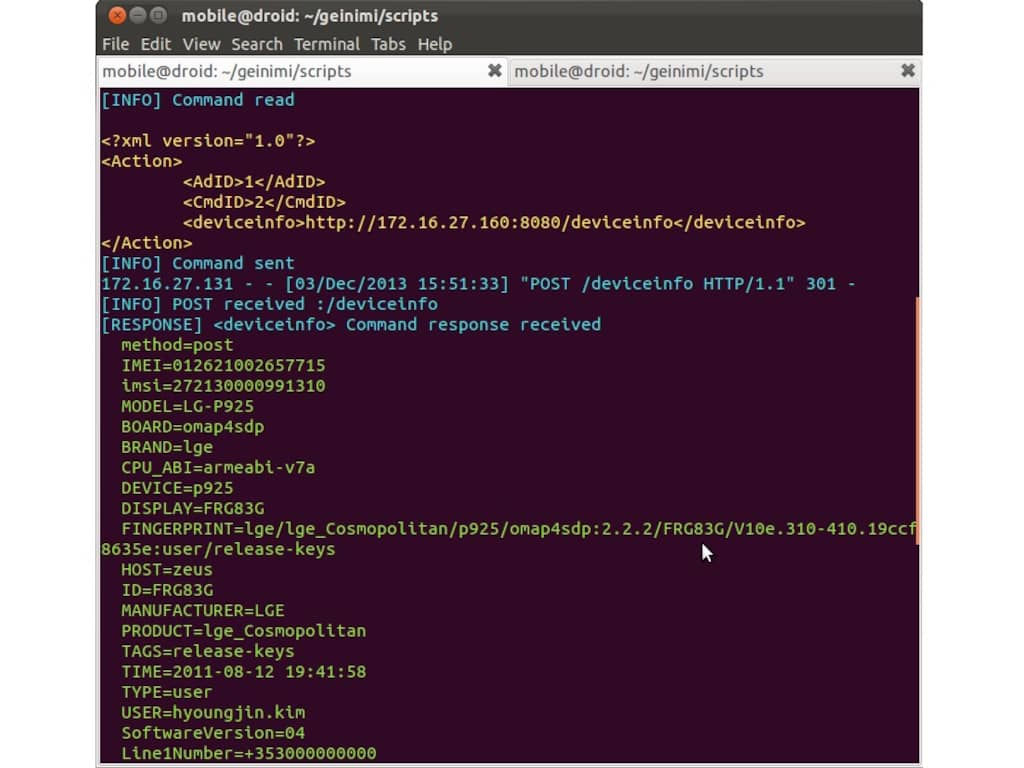This screenshot has height=768, width=1024.
Task: Click the 172.16.27.131 POST log line
Action: tap(478, 284)
